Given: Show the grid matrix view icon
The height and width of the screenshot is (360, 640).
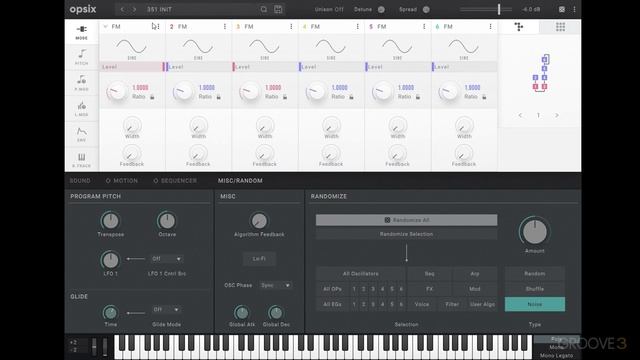Looking at the screenshot, I should (x=560, y=27).
